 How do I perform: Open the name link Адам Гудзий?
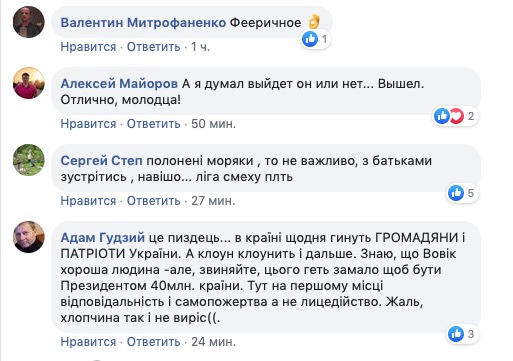103,238
